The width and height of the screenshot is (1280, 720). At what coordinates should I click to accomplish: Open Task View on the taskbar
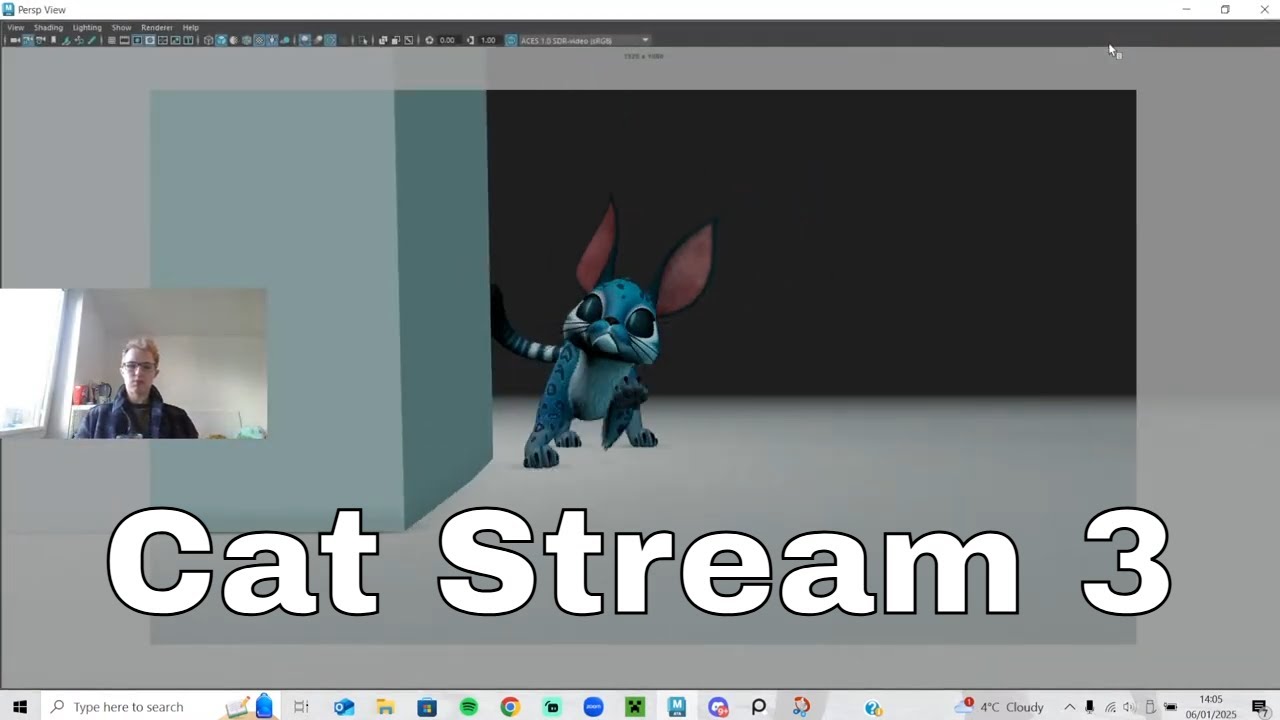301,707
